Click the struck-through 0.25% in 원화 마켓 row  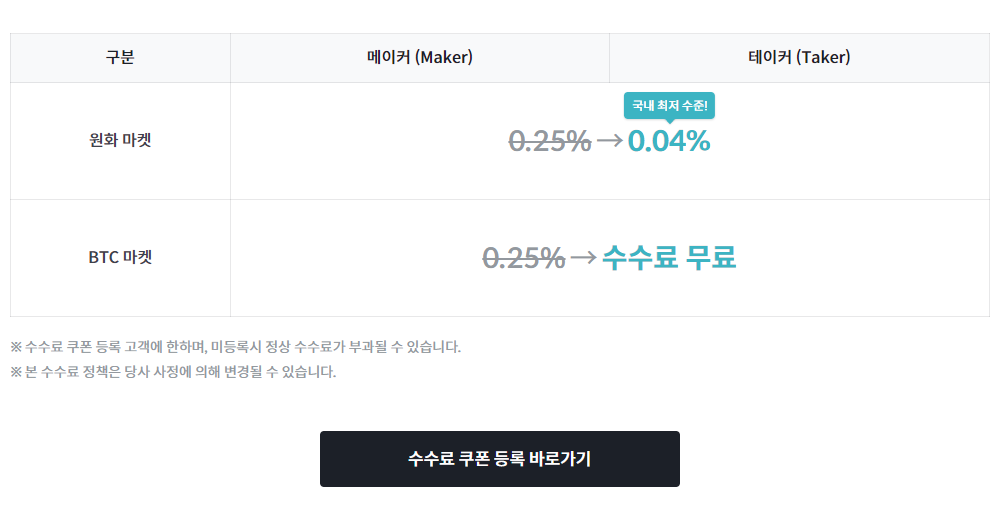550,141
